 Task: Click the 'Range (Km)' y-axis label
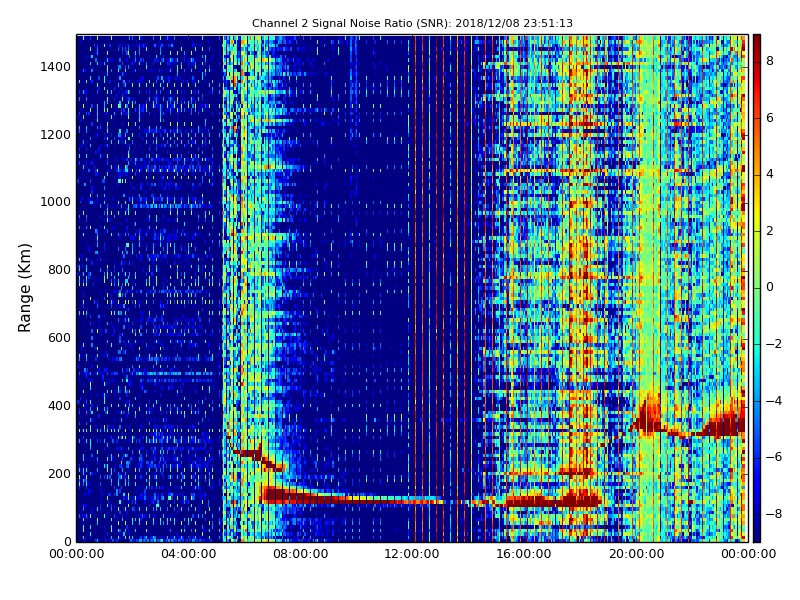(x=24, y=288)
